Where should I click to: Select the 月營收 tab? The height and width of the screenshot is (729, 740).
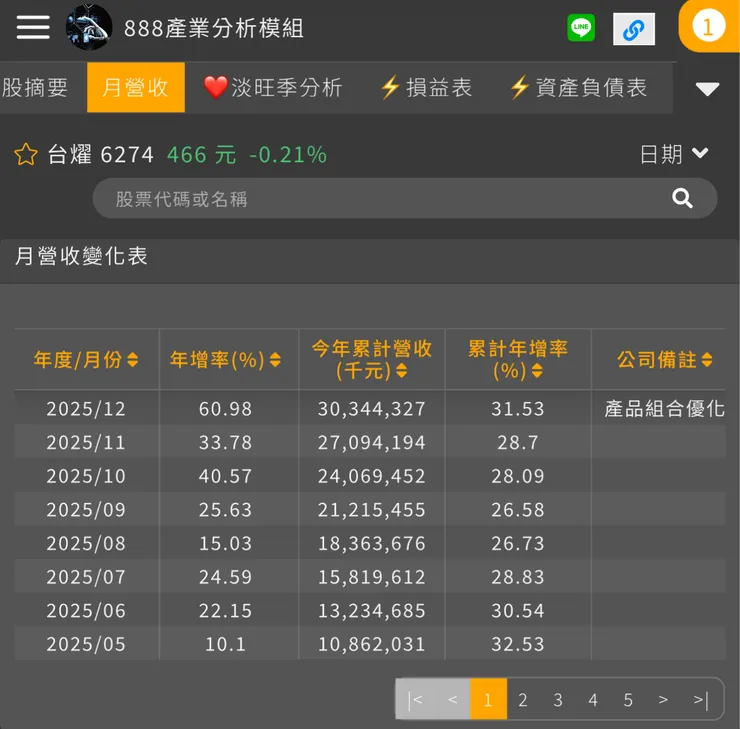(136, 88)
